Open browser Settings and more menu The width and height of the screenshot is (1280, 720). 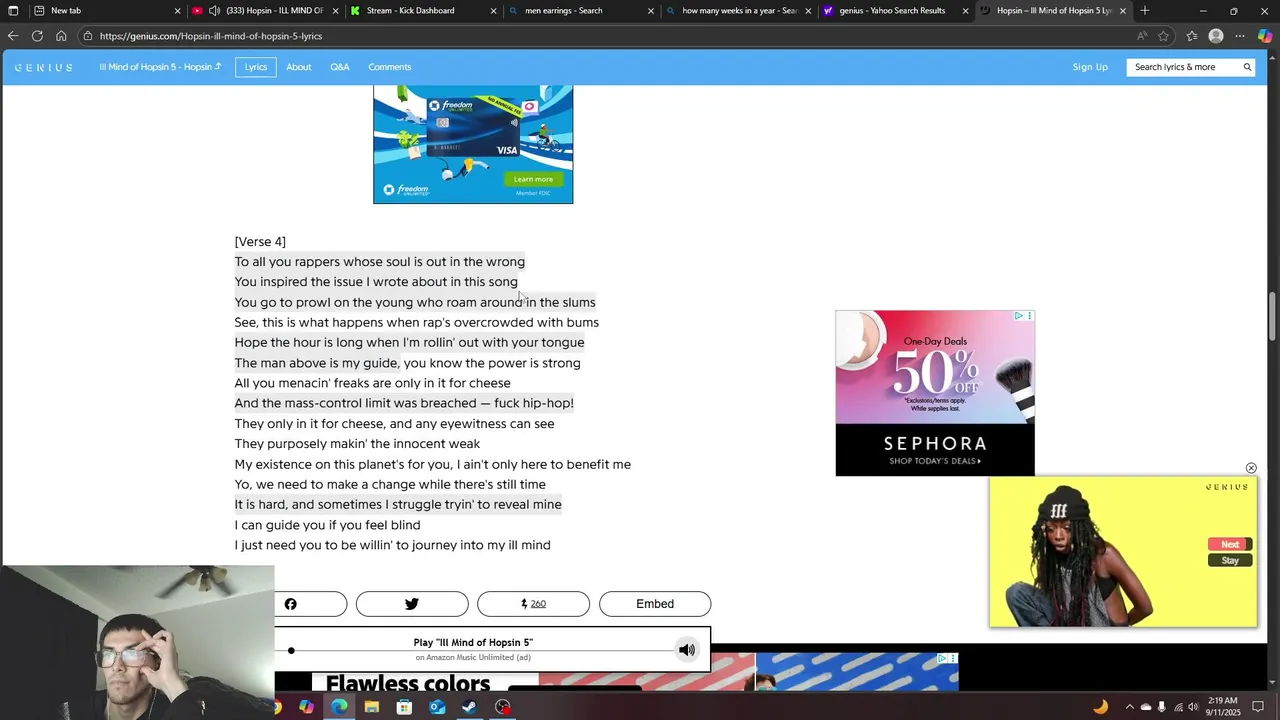1240,36
